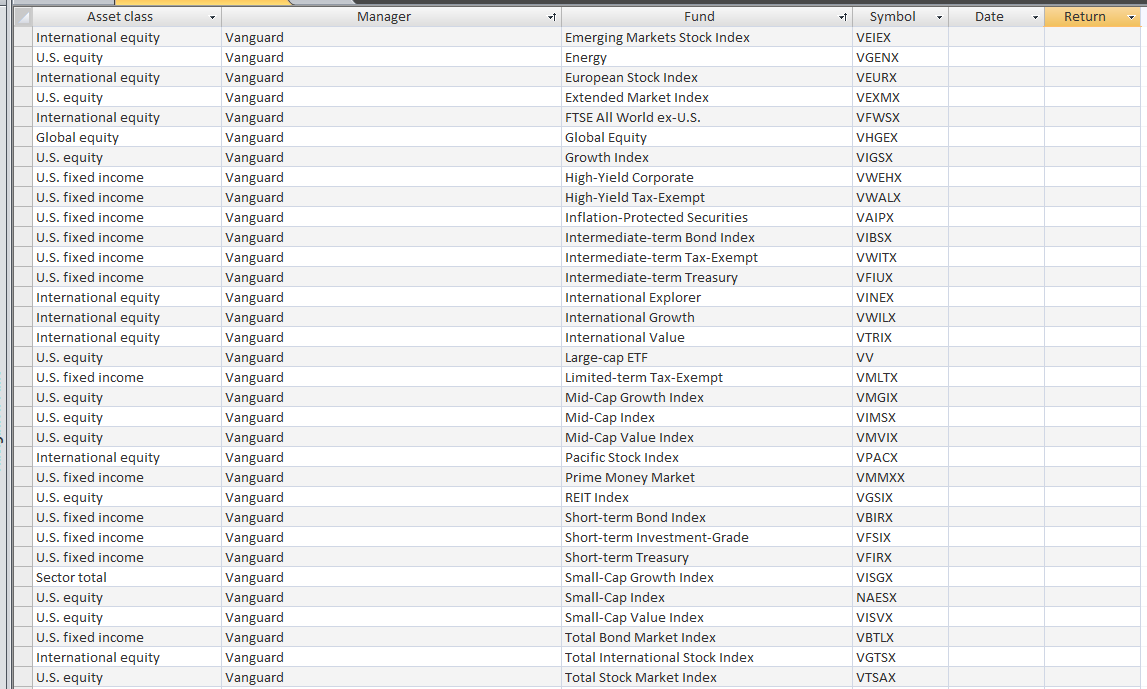
Task: Click the 'Extended Market Index' fund cell
Action: [707, 97]
